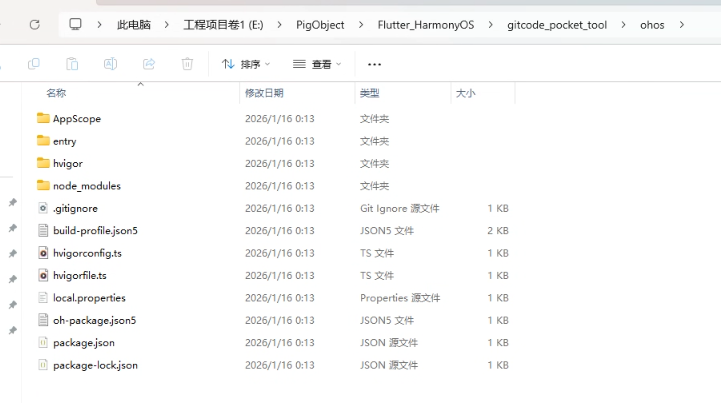Screen dimensions: 721x403
Task: Open the 排序 sort dropdown
Action: pyautogui.click(x=246, y=64)
